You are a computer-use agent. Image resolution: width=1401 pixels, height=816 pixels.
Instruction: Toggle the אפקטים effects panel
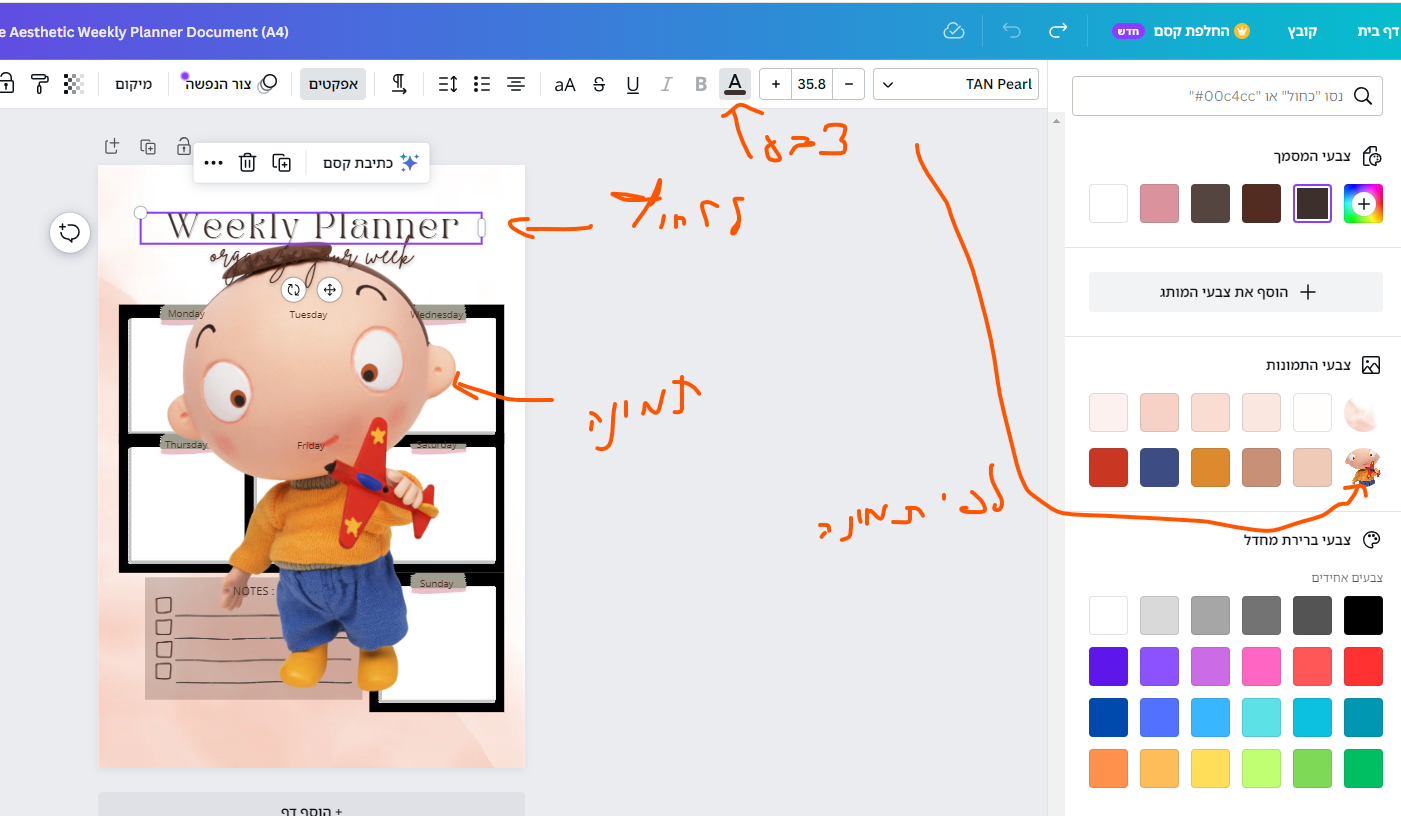(x=334, y=84)
